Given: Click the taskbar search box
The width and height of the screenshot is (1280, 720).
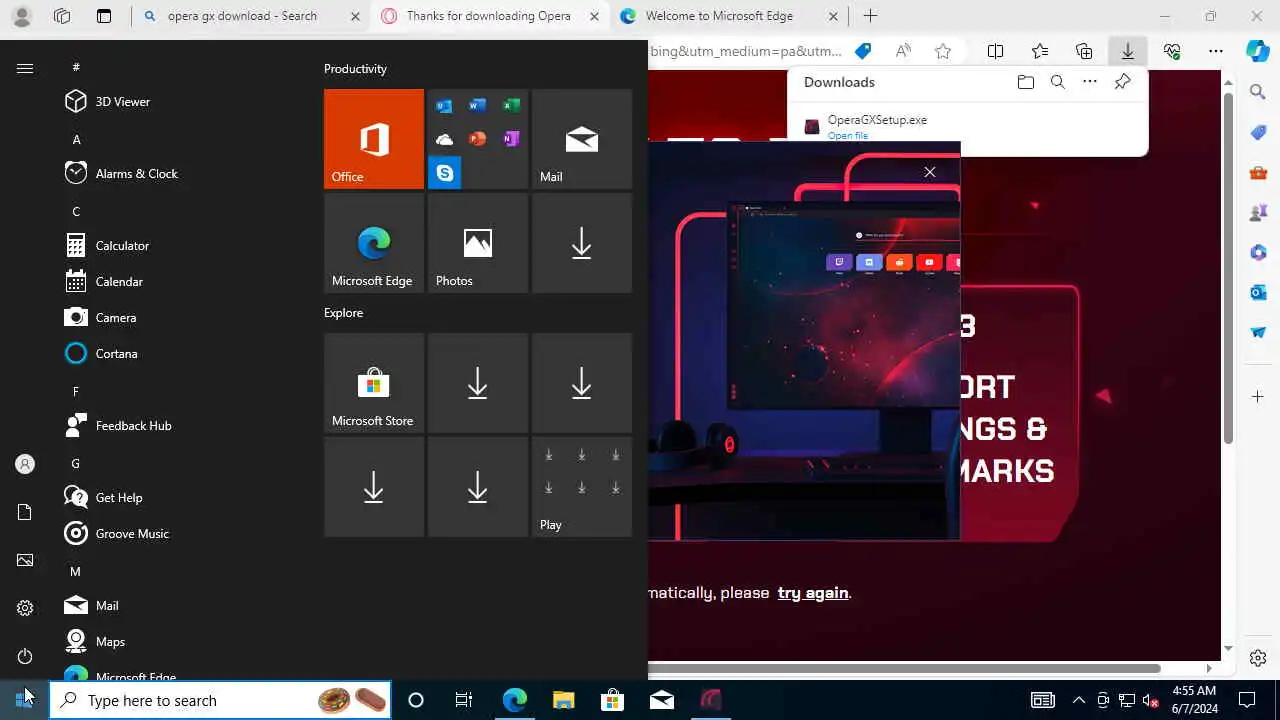Looking at the screenshot, I should [220, 700].
